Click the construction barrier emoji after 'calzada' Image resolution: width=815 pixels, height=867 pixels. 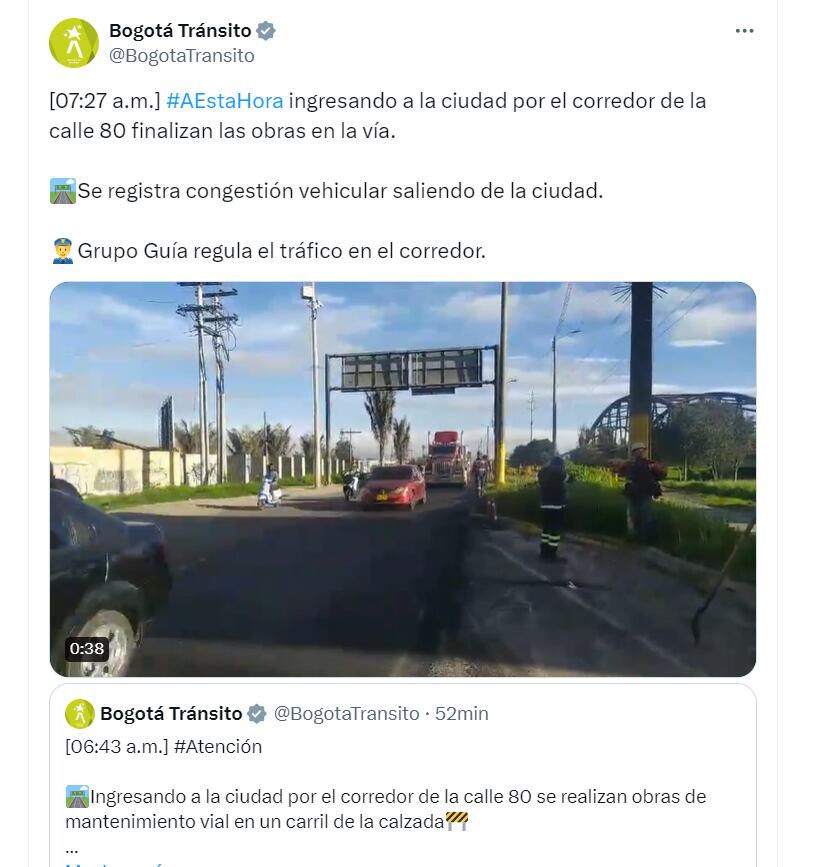coord(456,821)
